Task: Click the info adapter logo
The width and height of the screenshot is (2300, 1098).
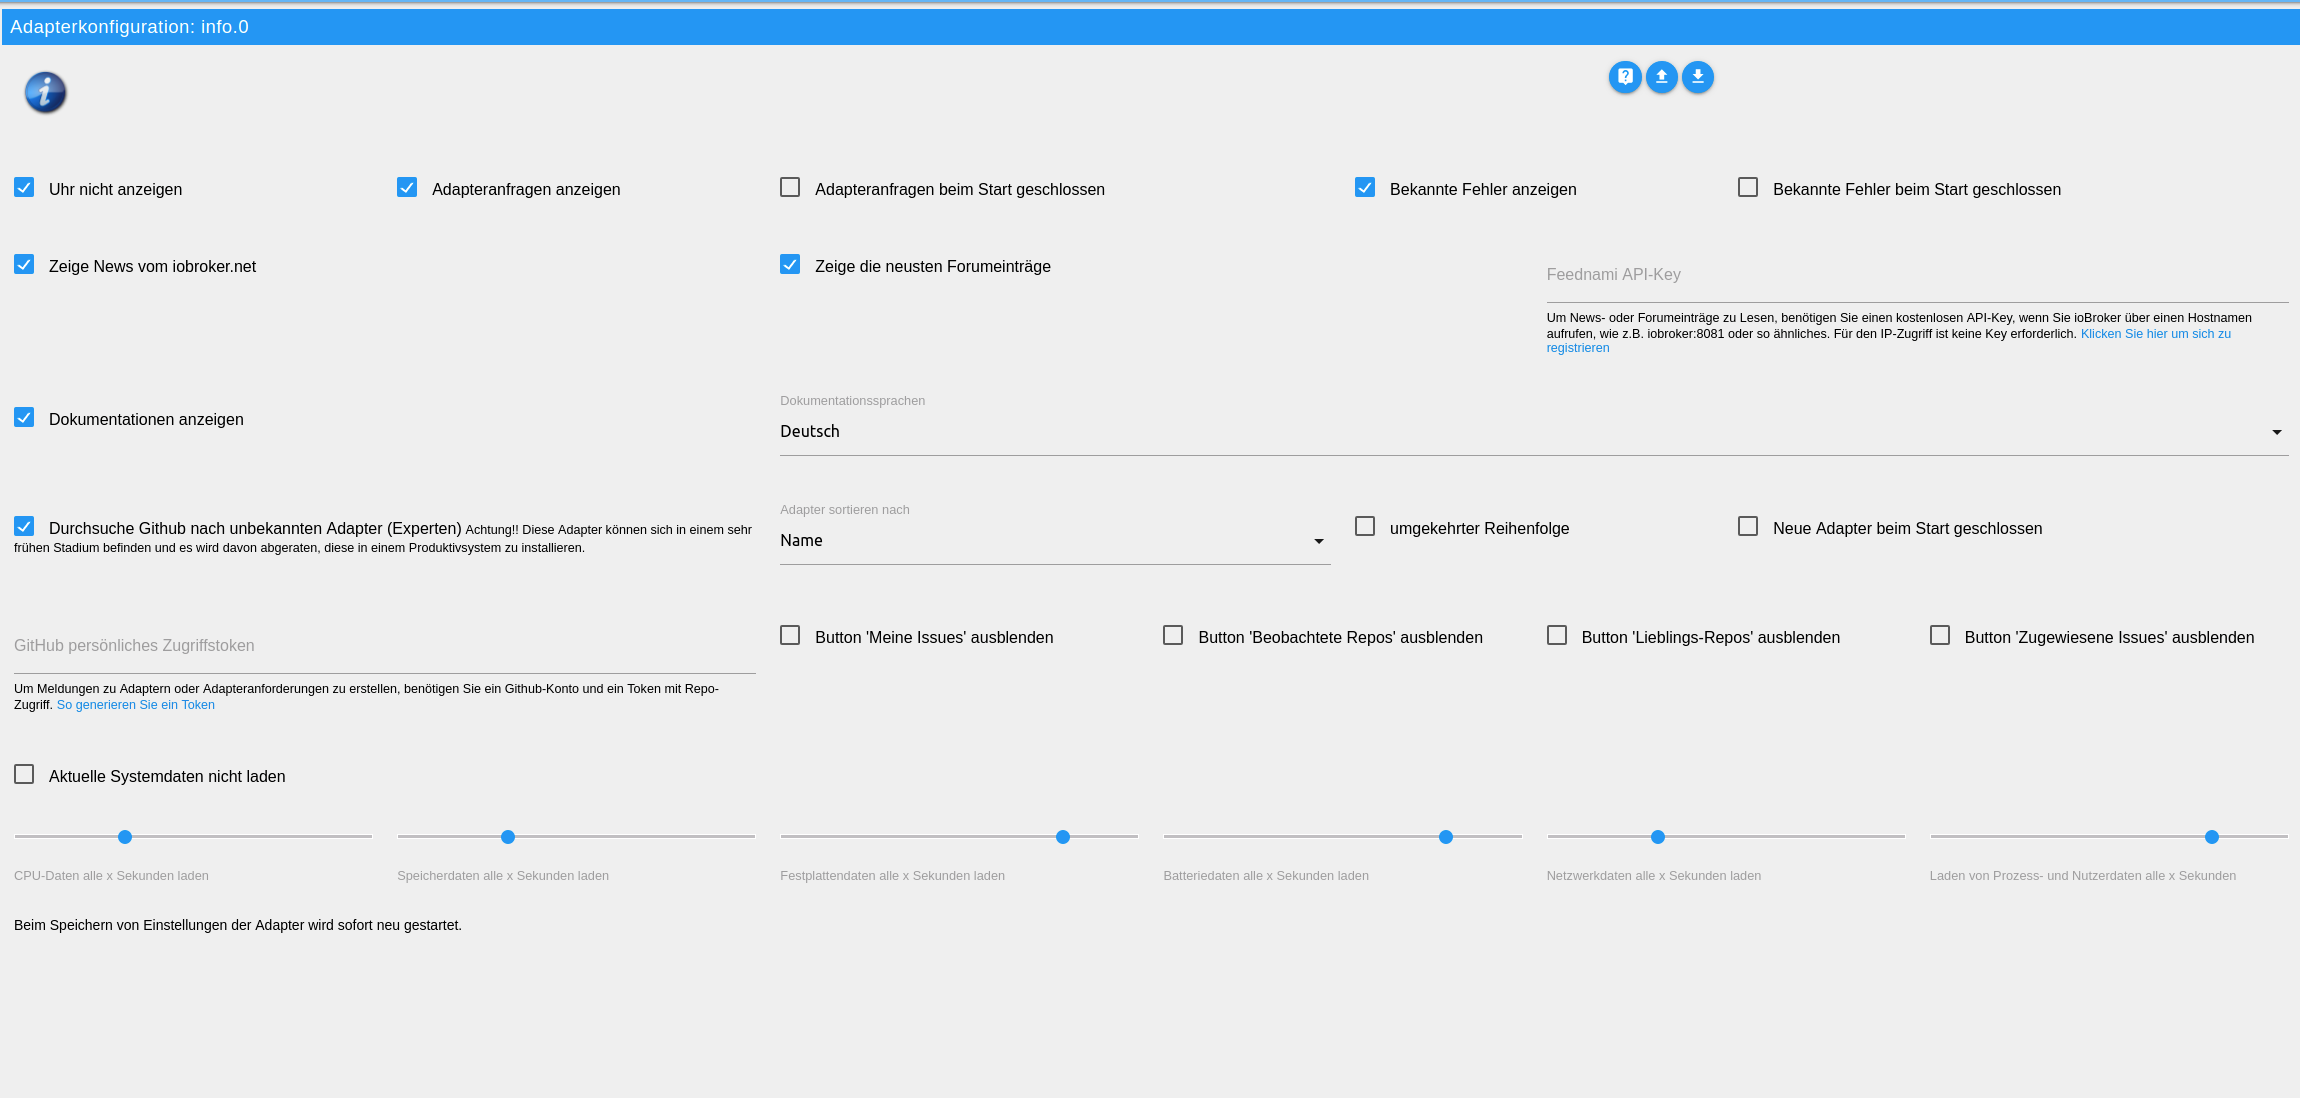Action: pyautogui.click(x=44, y=92)
